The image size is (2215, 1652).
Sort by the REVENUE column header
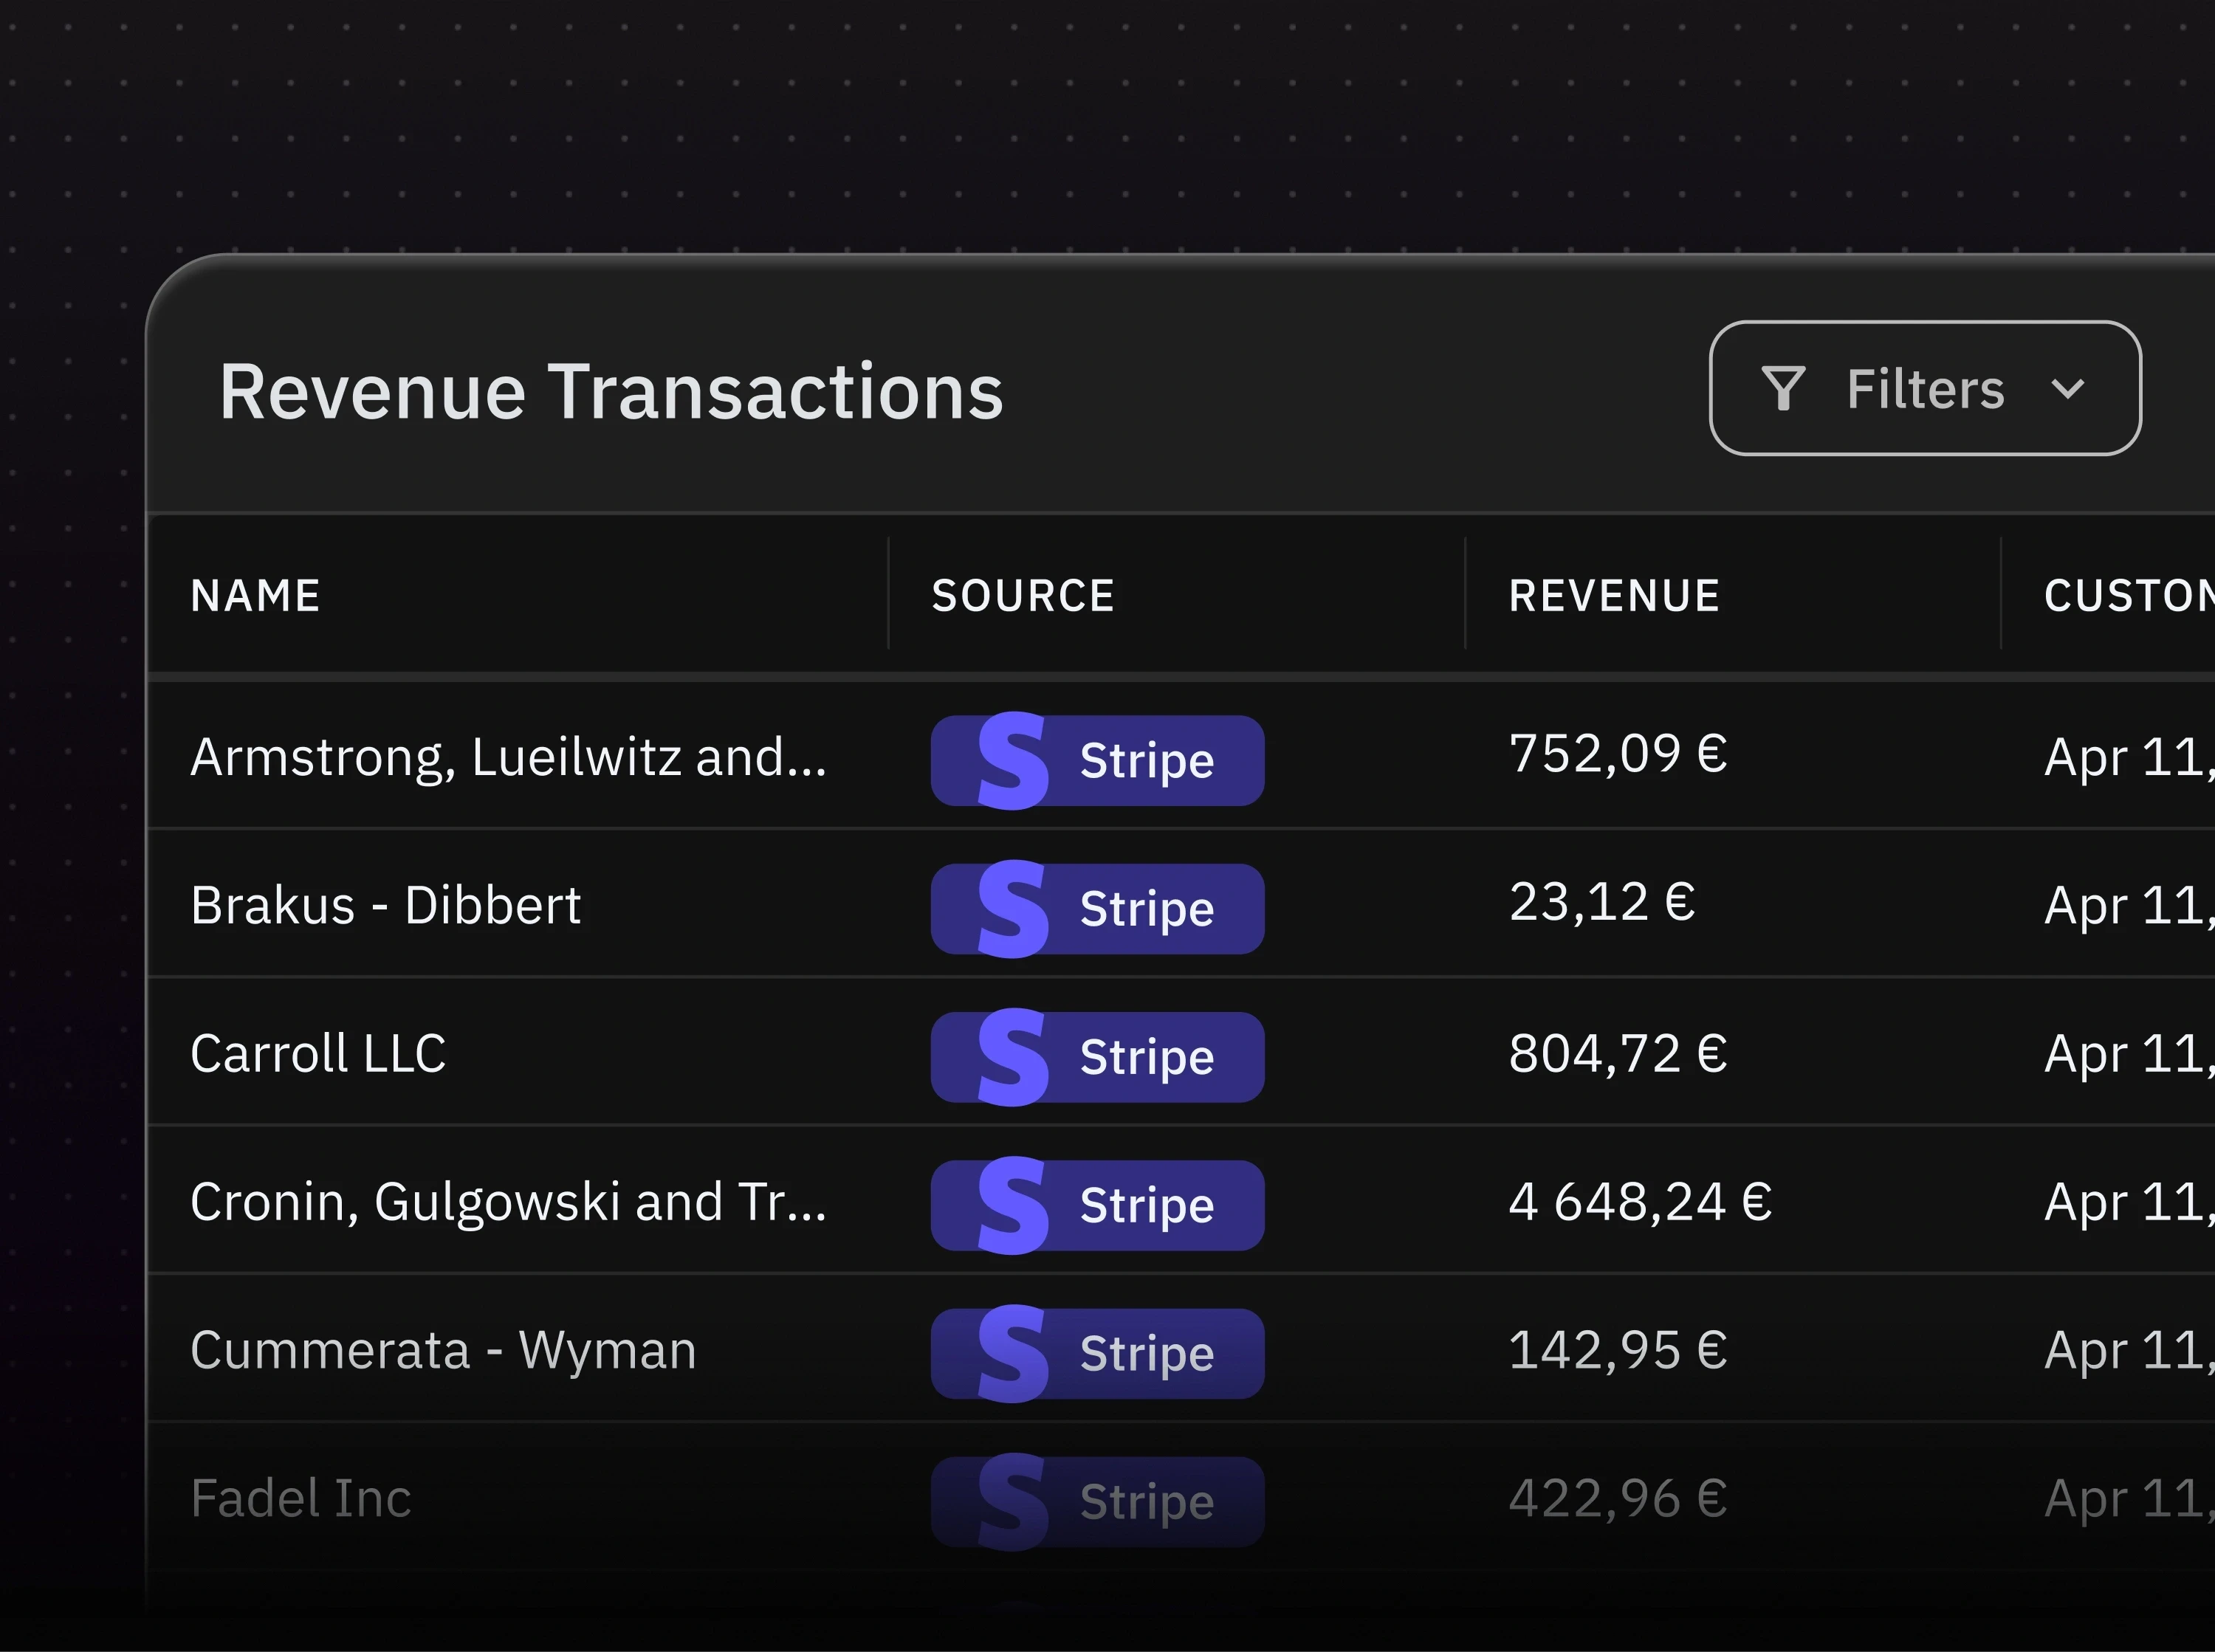1614,596
